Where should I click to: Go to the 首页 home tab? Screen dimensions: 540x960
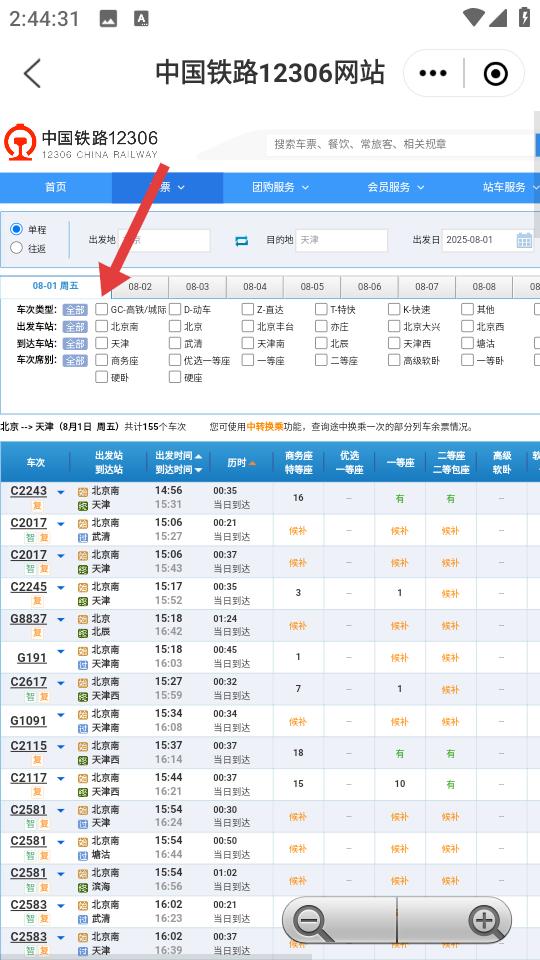[x=56, y=187]
